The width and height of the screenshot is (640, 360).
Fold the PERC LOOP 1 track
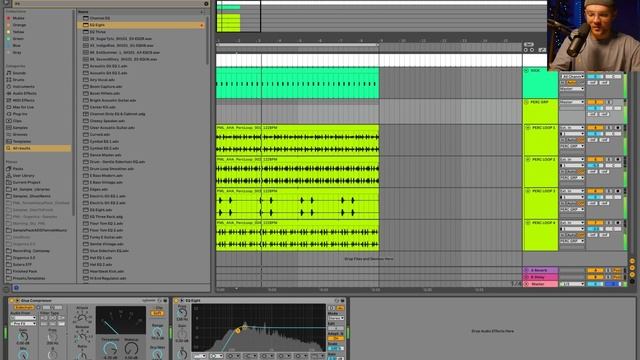point(528,128)
